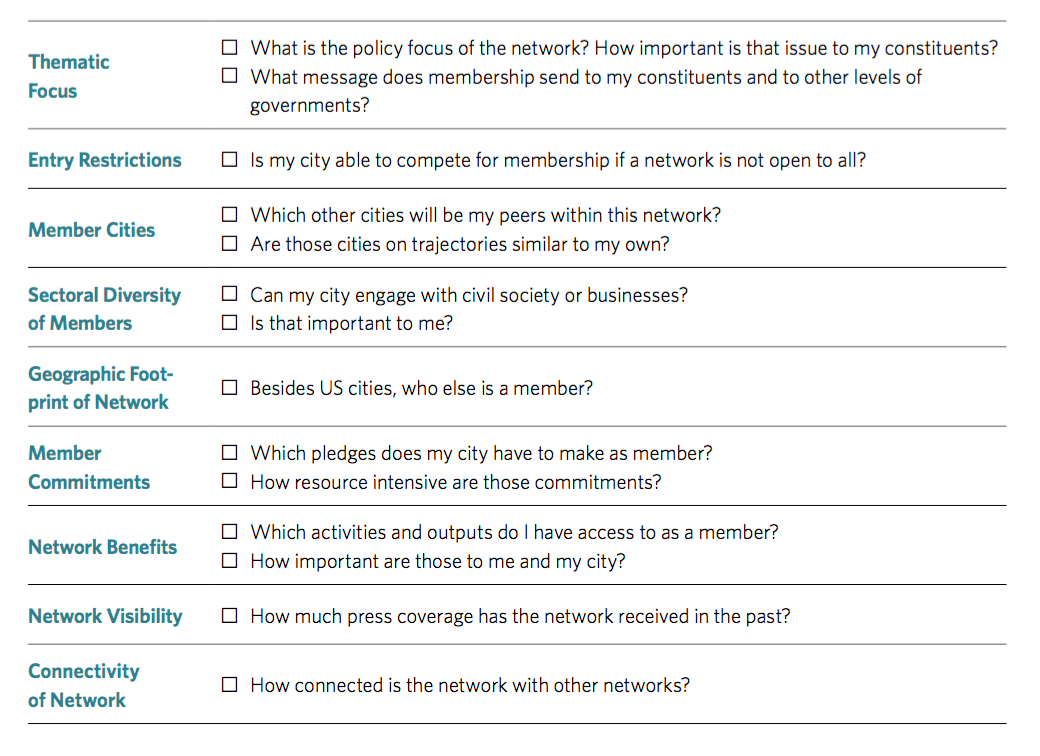Select the Thematic Focus heading
Viewport: 1040px width, 756px height.
[69, 76]
